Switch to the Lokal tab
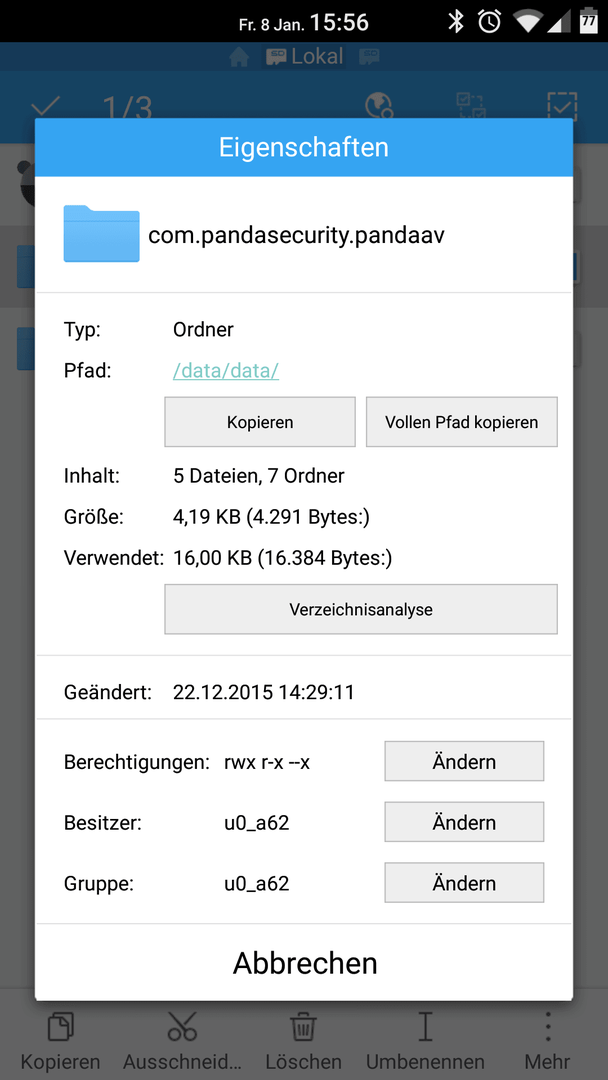The width and height of the screenshot is (608, 1080). [304, 56]
